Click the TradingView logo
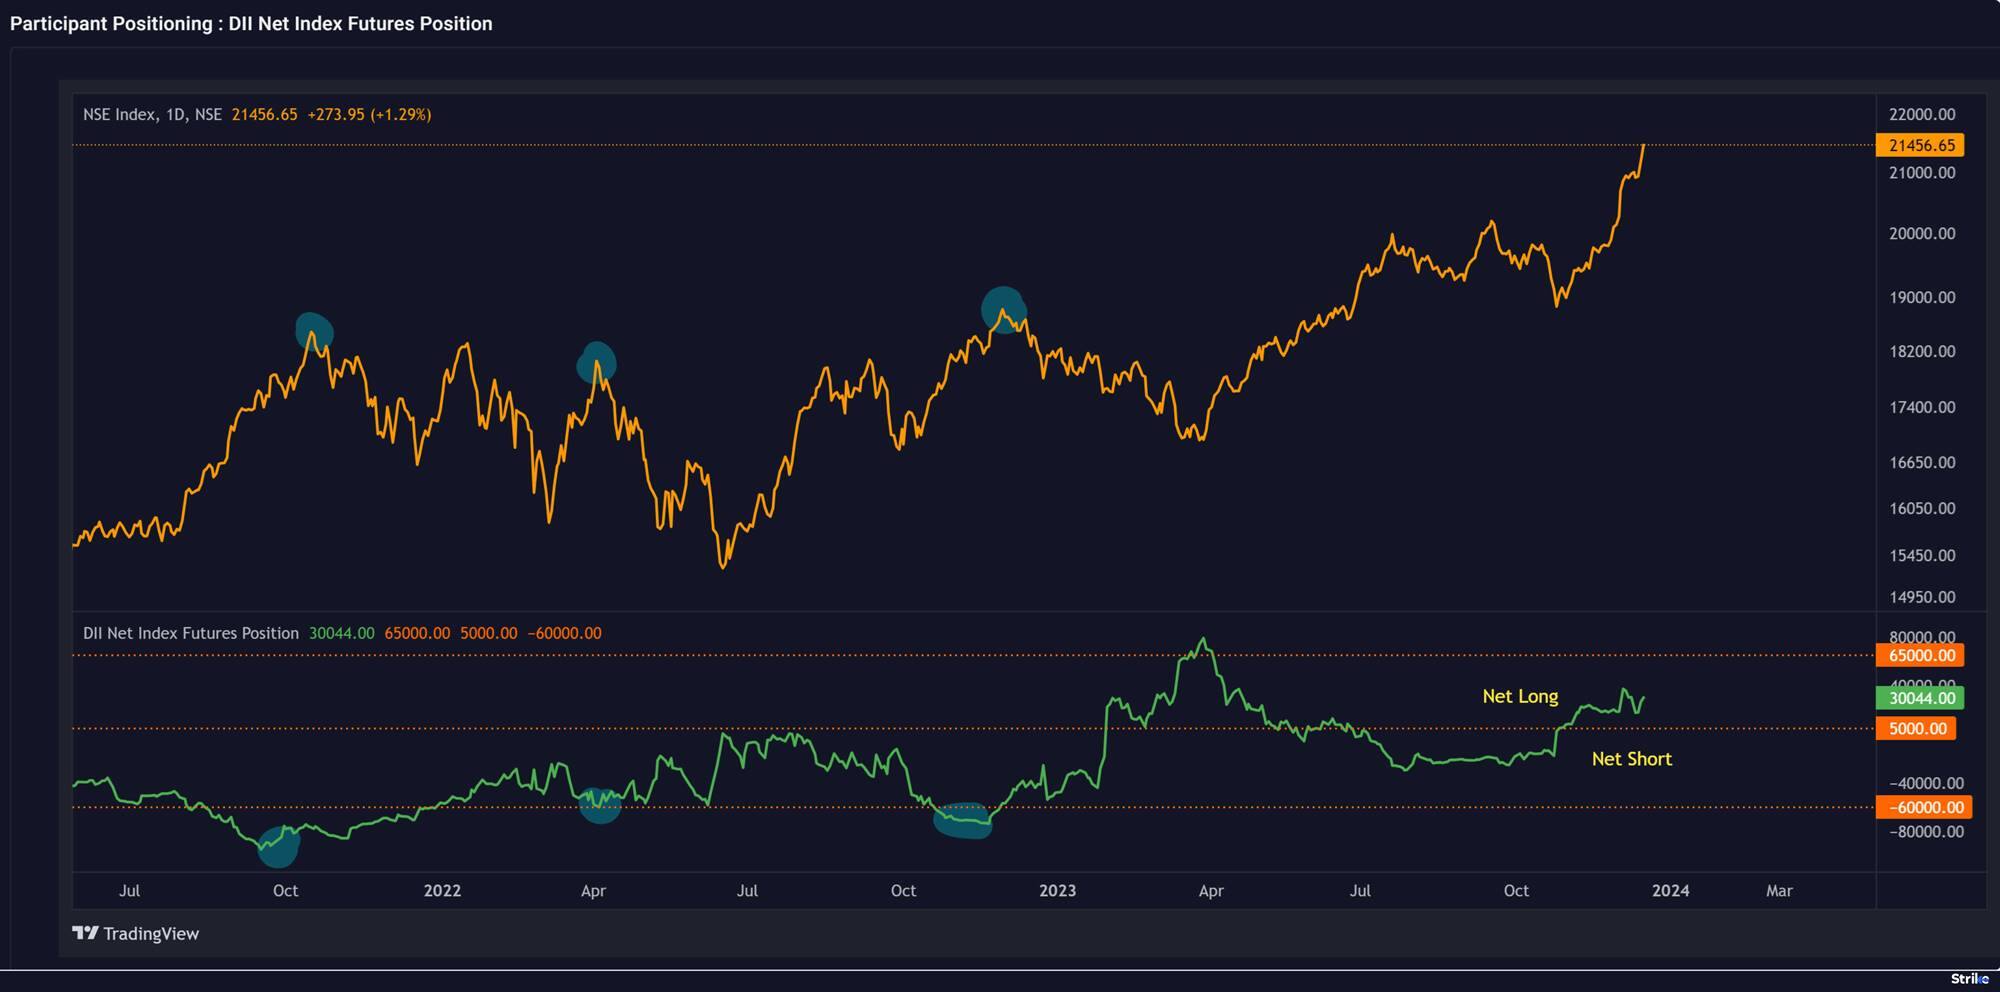The height and width of the screenshot is (992, 2000). click(137, 933)
